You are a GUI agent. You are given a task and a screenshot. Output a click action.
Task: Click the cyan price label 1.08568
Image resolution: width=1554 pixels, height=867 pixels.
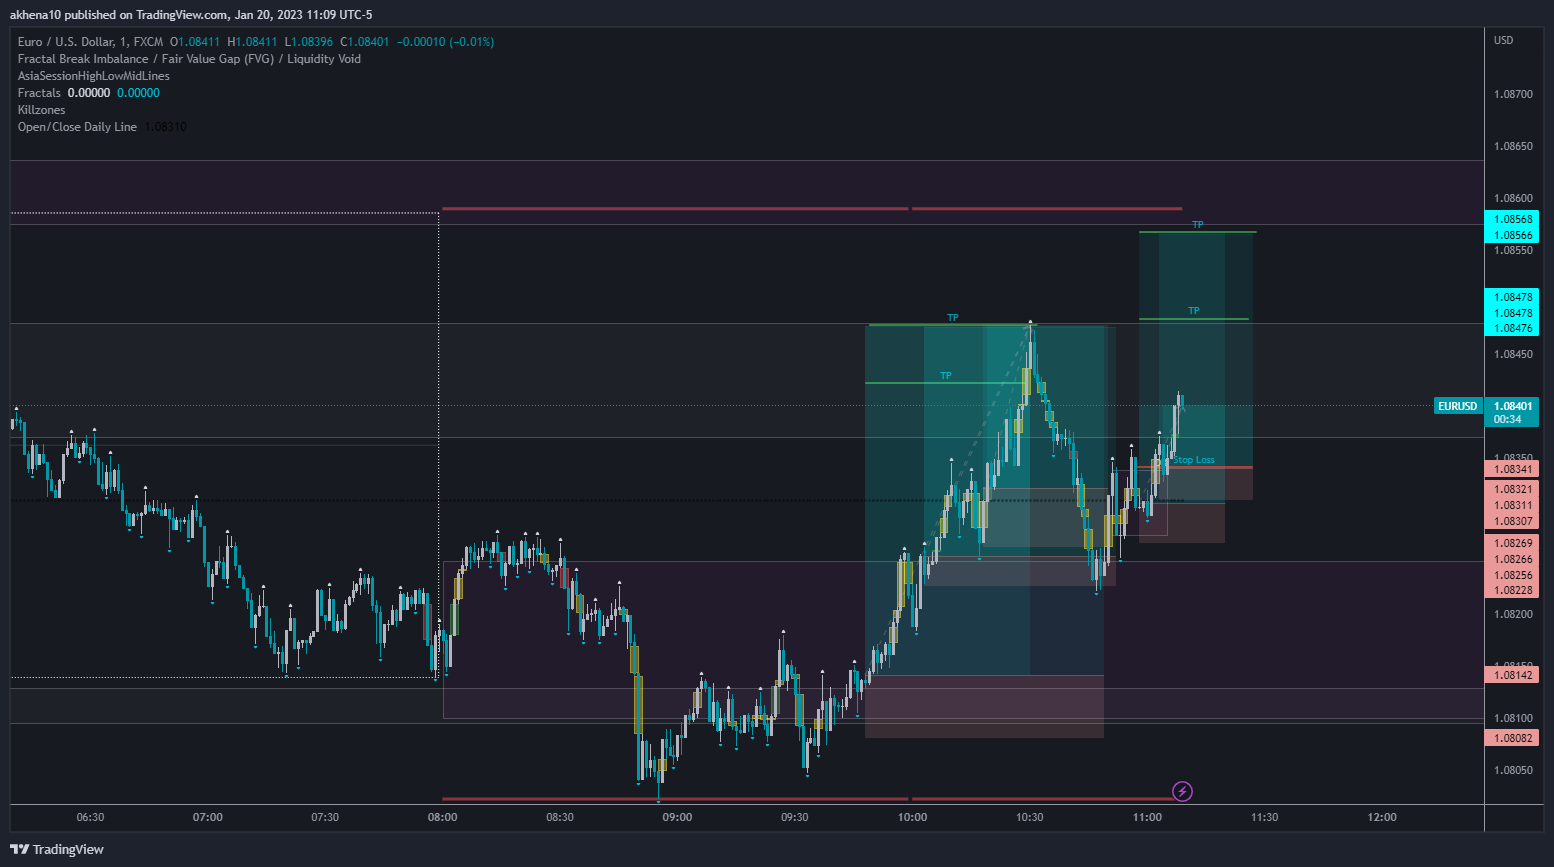coord(1512,219)
